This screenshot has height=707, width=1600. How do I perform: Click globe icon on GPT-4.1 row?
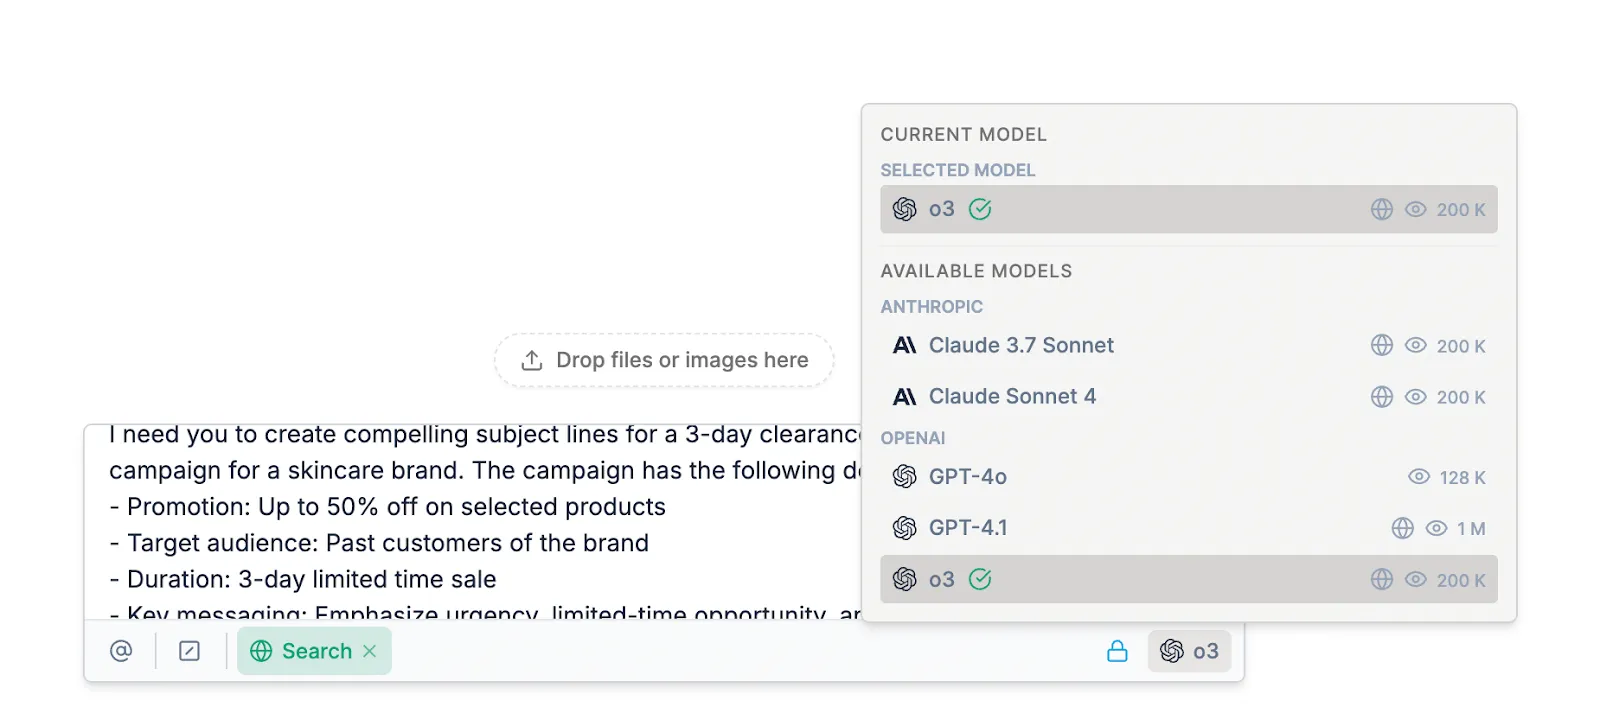[x=1403, y=528]
